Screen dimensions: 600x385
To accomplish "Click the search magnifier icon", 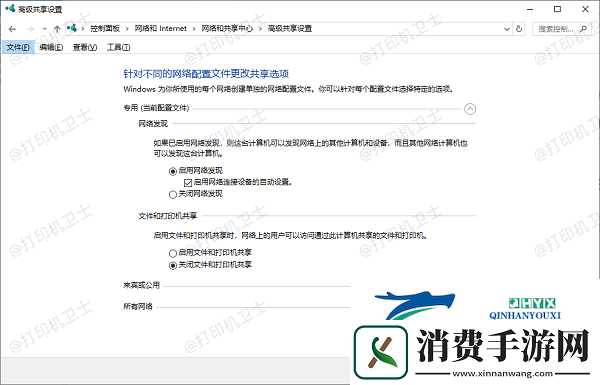I will click(x=583, y=29).
